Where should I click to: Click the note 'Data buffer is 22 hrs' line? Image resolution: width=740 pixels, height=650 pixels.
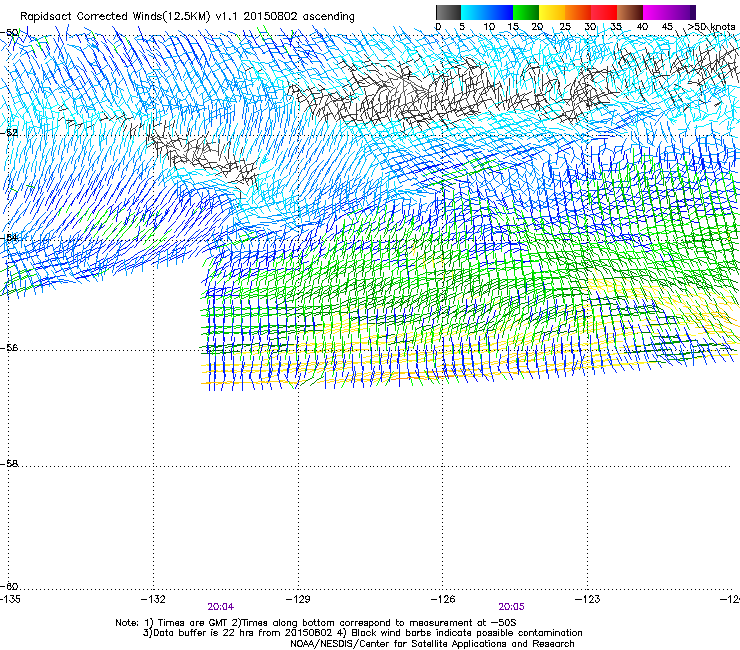pyautogui.click(x=362, y=633)
